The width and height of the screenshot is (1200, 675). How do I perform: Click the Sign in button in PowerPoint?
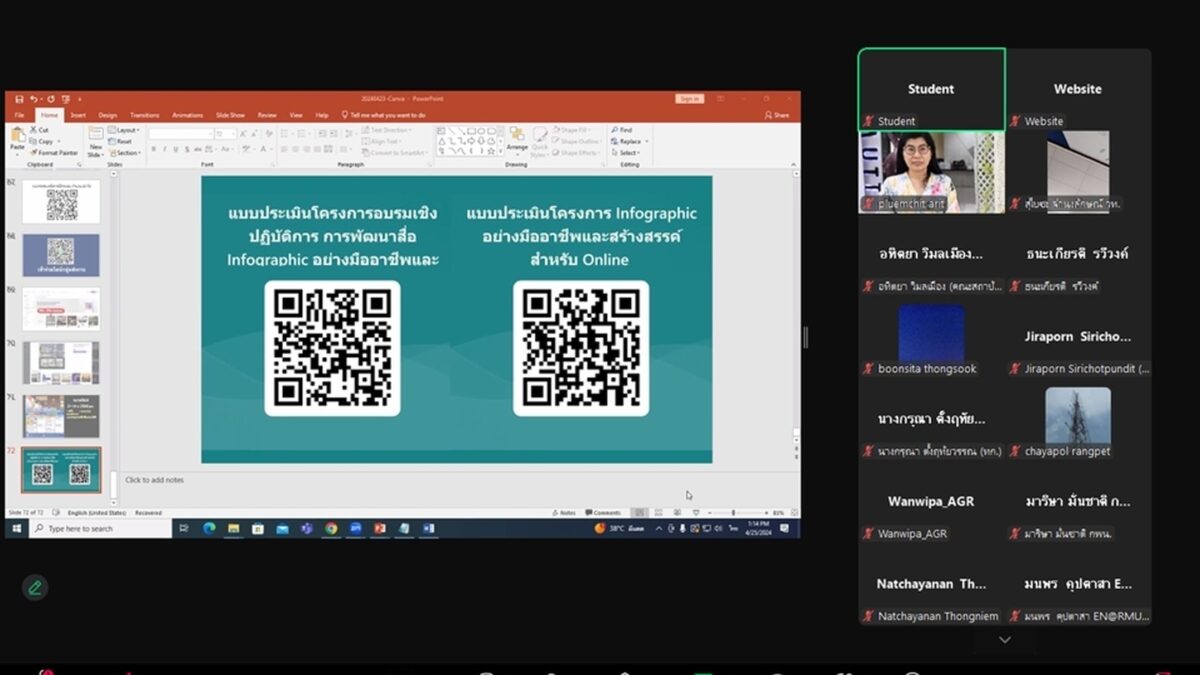click(689, 99)
